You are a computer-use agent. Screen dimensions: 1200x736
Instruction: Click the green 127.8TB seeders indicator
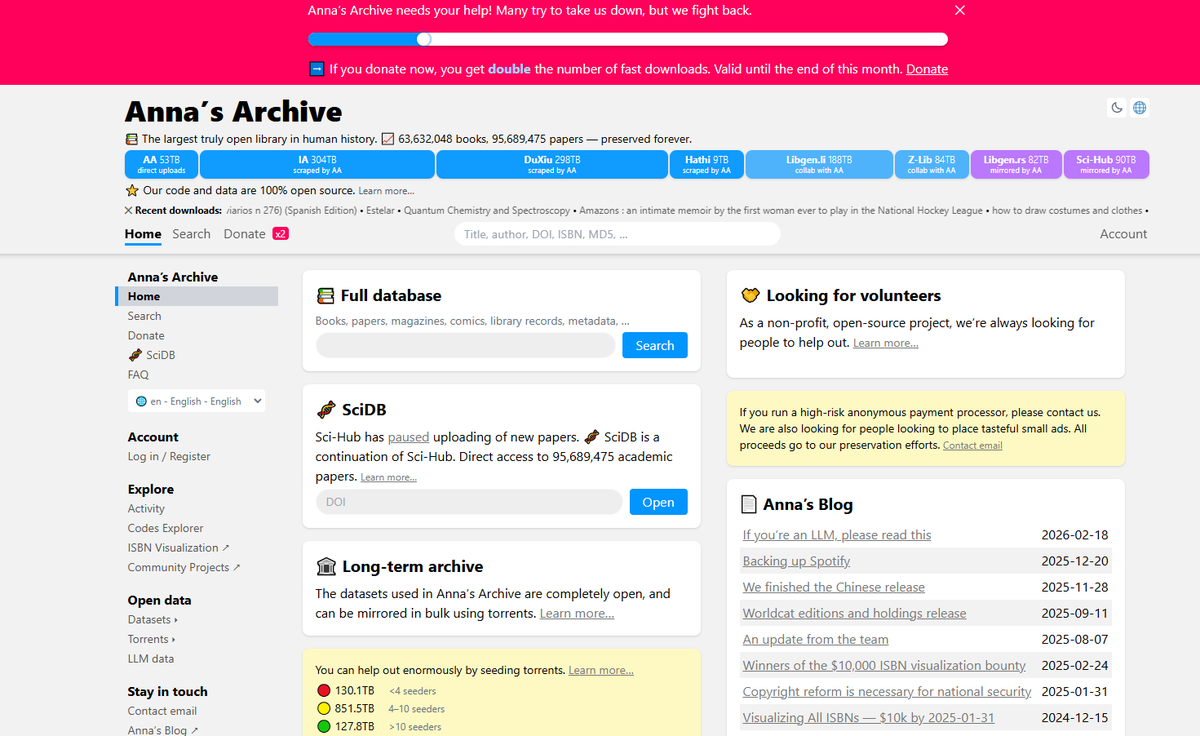(323, 726)
